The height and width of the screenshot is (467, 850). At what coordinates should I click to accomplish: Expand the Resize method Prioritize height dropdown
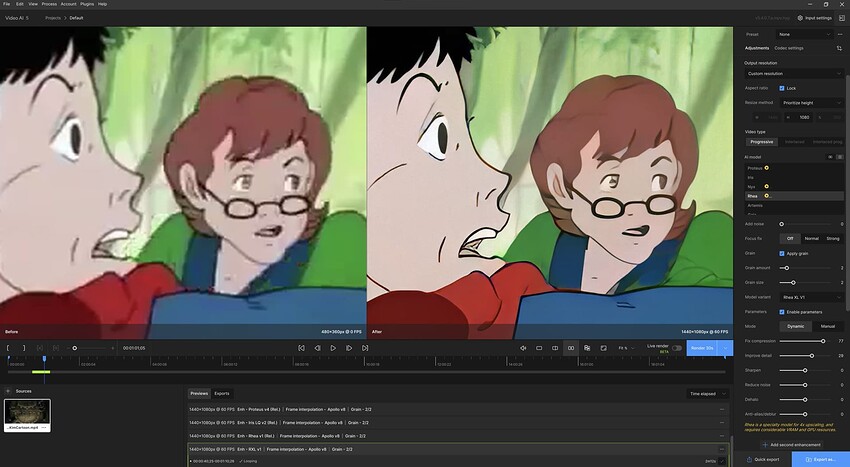[x=812, y=103]
